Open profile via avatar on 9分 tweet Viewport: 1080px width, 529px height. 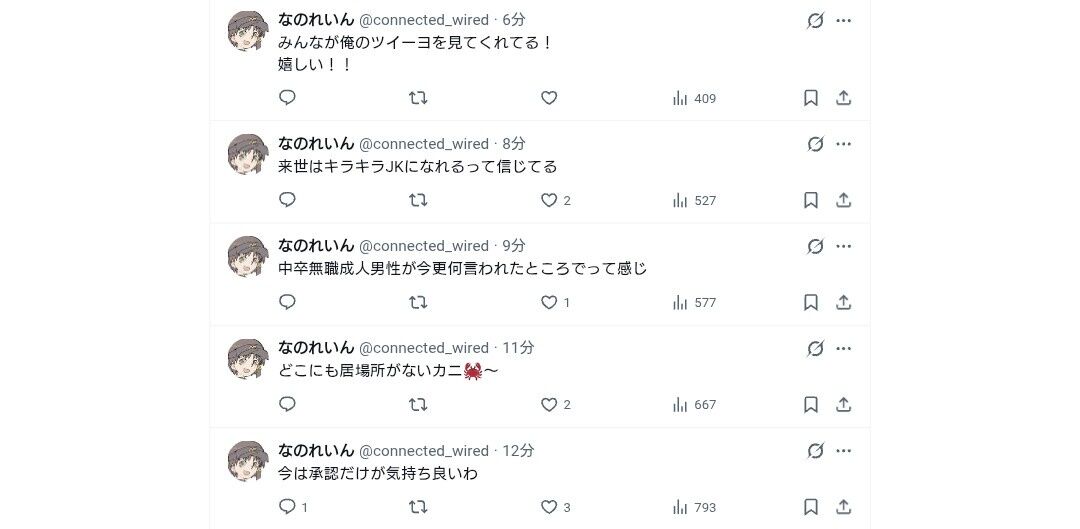(248, 257)
